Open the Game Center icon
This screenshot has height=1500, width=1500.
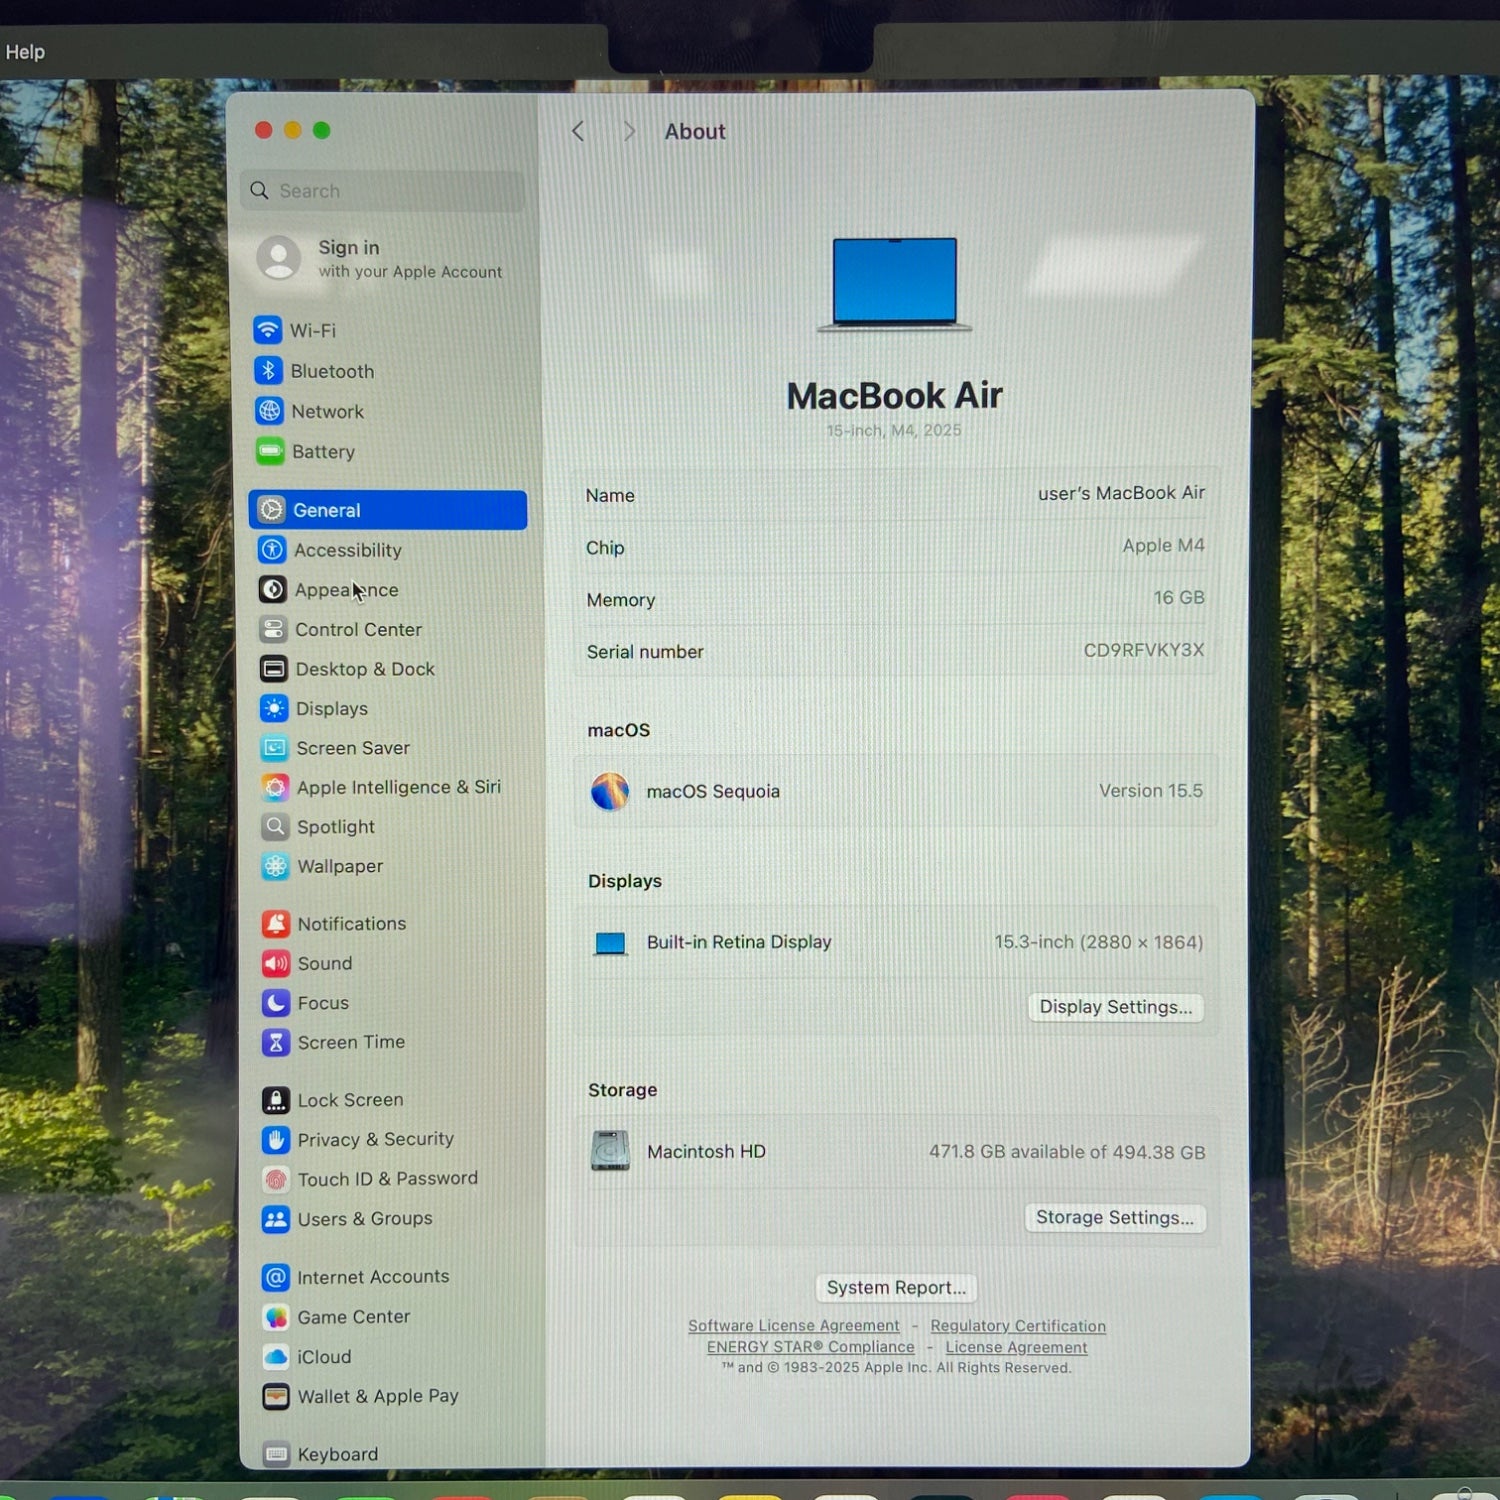pos(276,1317)
